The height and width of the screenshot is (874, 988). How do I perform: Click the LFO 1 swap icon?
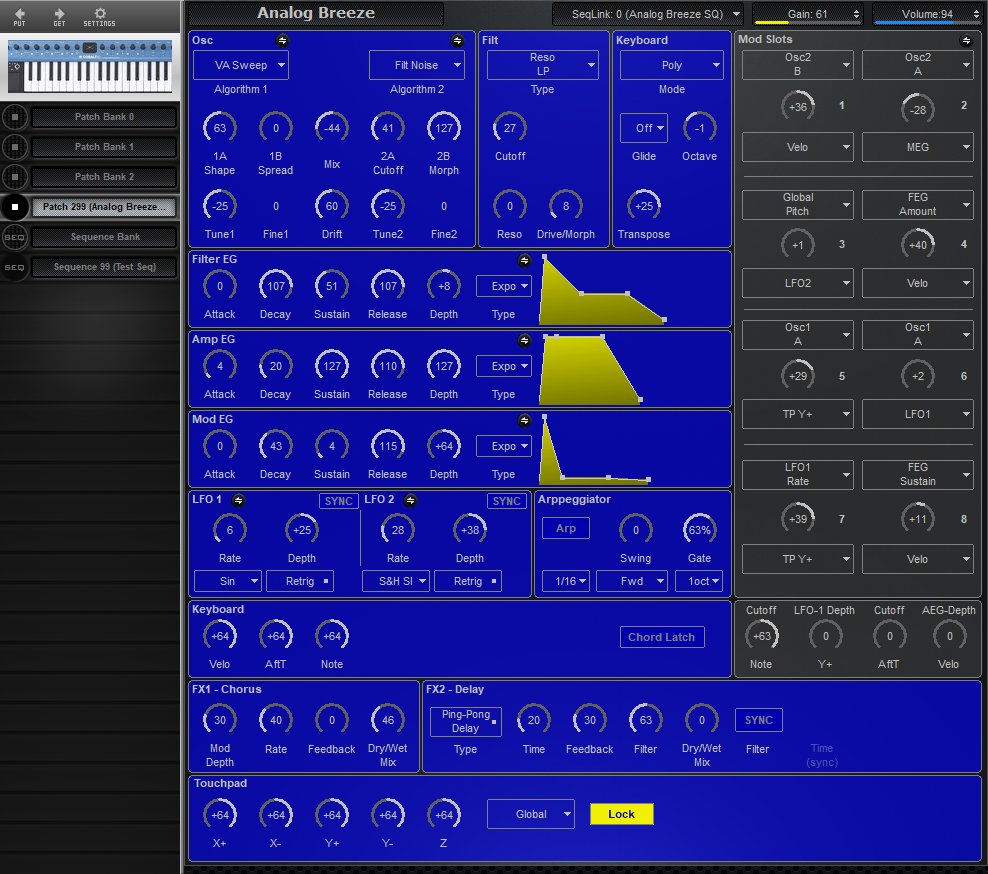coord(238,500)
